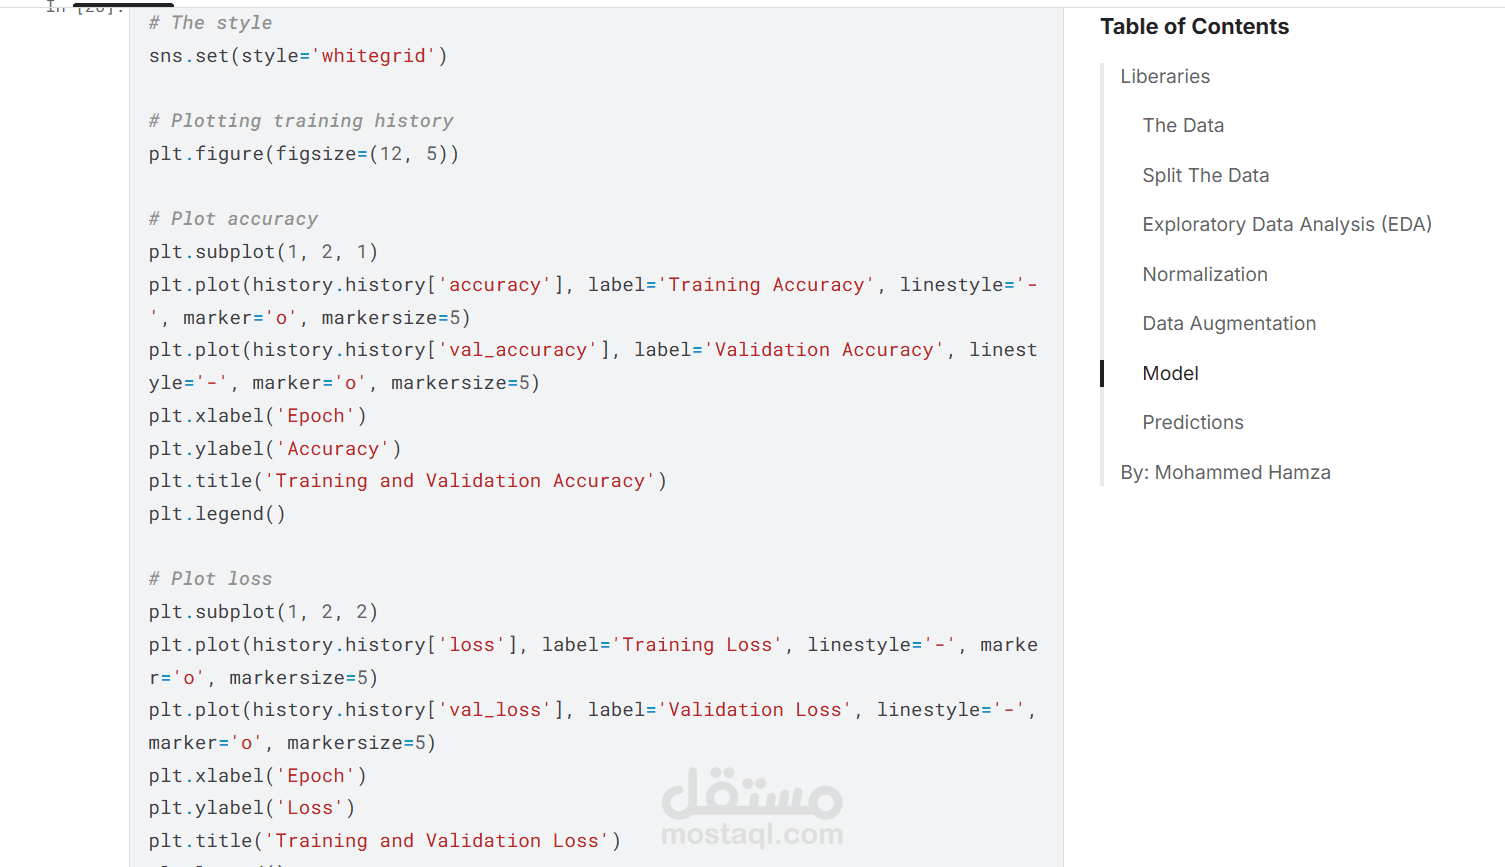This screenshot has width=1505, height=867.
Task: Place cursor on plt.ylabel('Loss') line
Action: [x=251, y=808]
